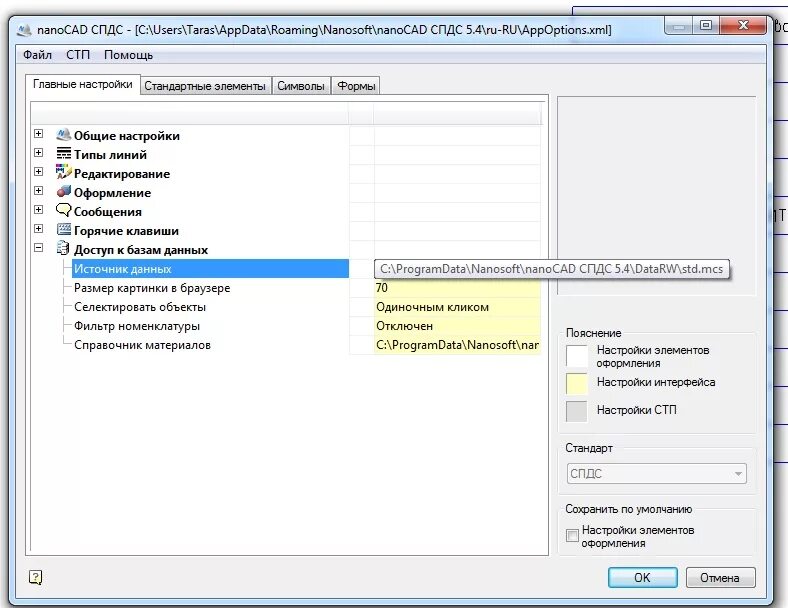Select the Справочник материалов row
This screenshot has width=788, height=608.
click(210, 345)
